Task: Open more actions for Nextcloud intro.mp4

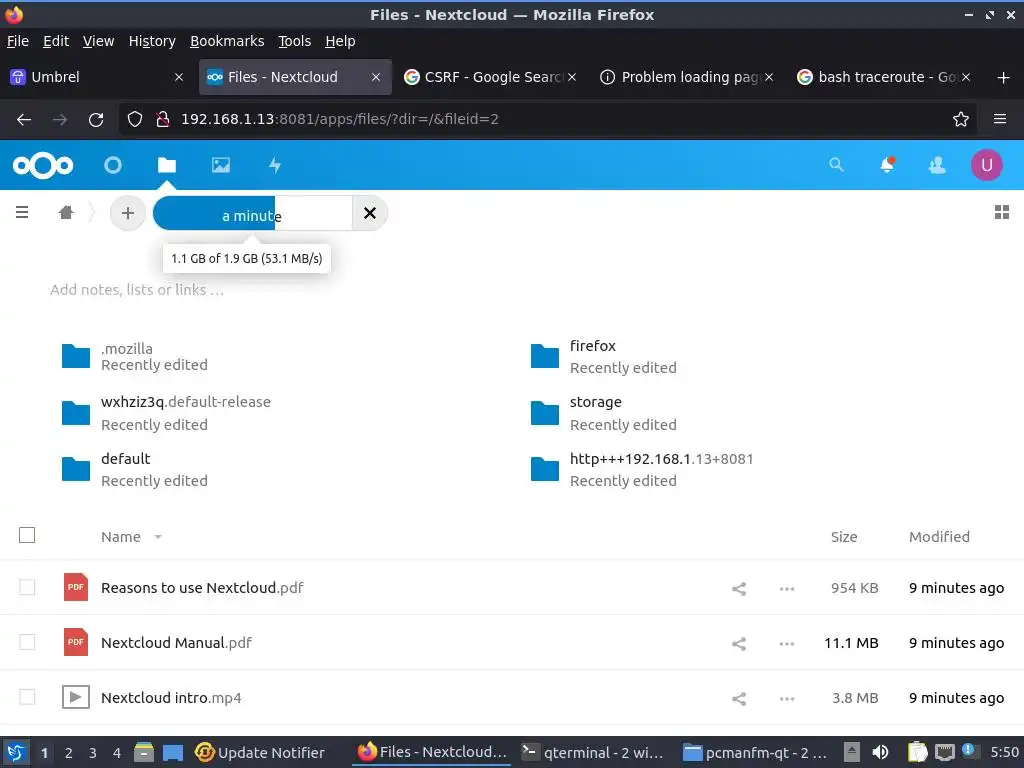Action: click(786, 699)
